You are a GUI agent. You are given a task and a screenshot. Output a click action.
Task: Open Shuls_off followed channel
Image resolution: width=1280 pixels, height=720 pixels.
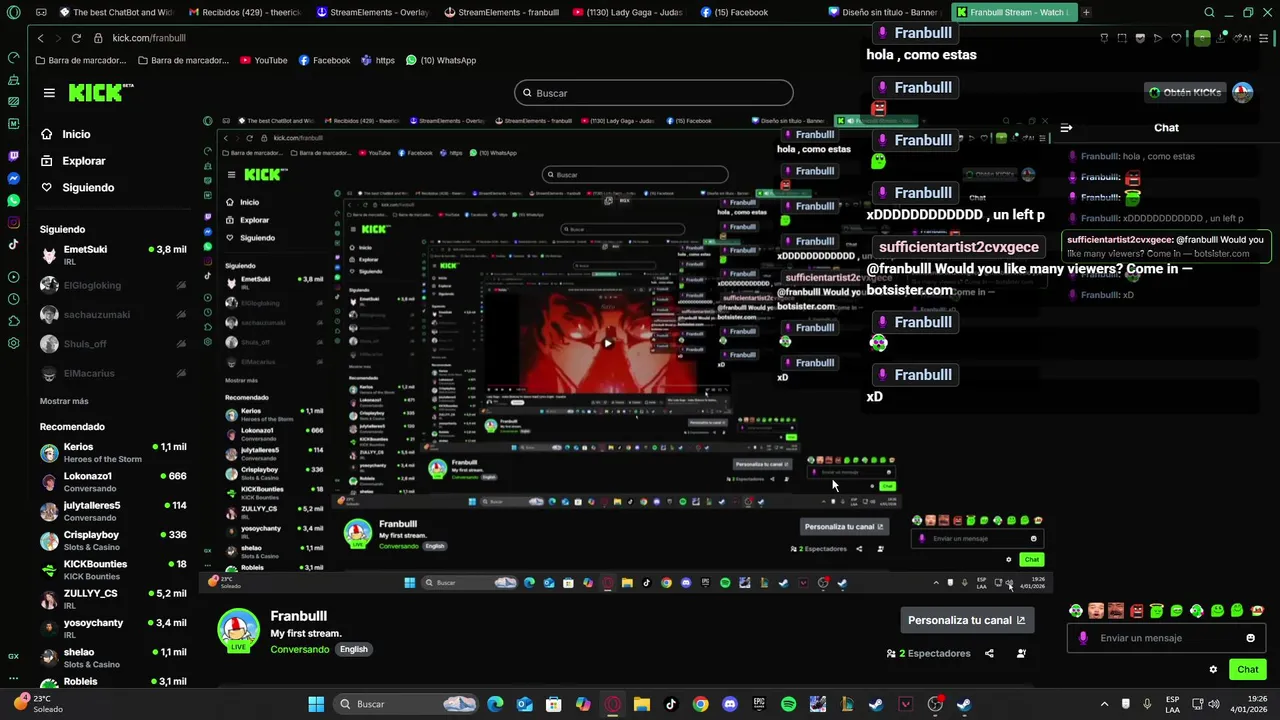pyautogui.click(x=113, y=344)
